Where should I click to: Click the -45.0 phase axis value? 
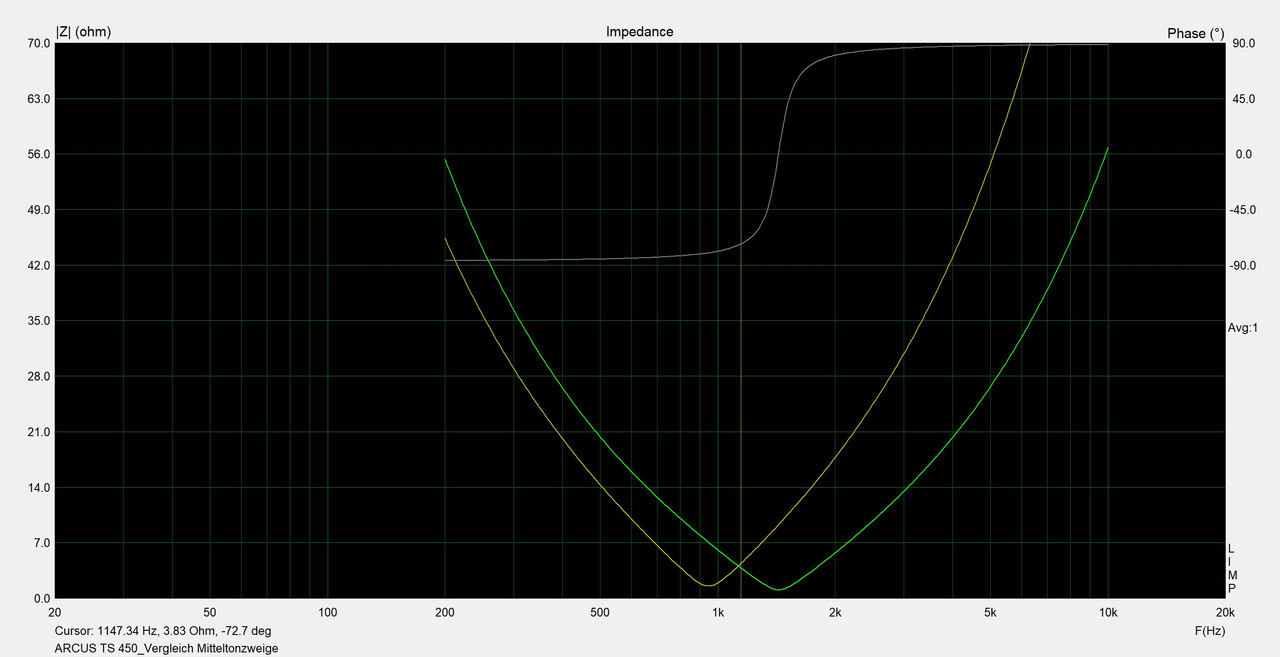(1242, 210)
